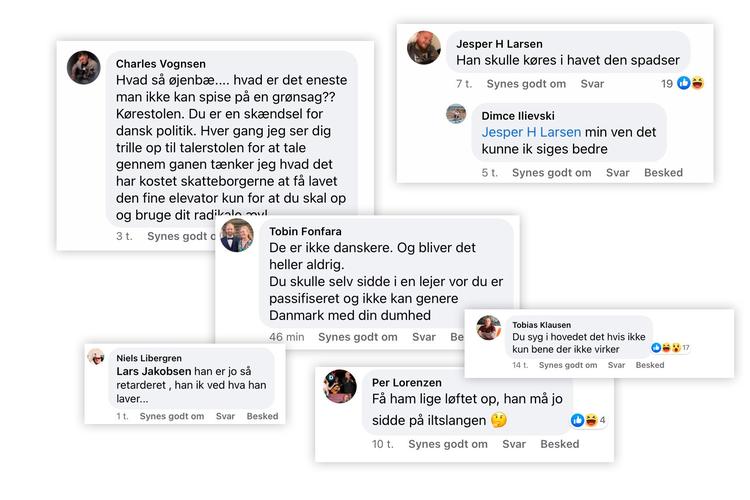Send Besked to Niels Libergren

point(262,416)
